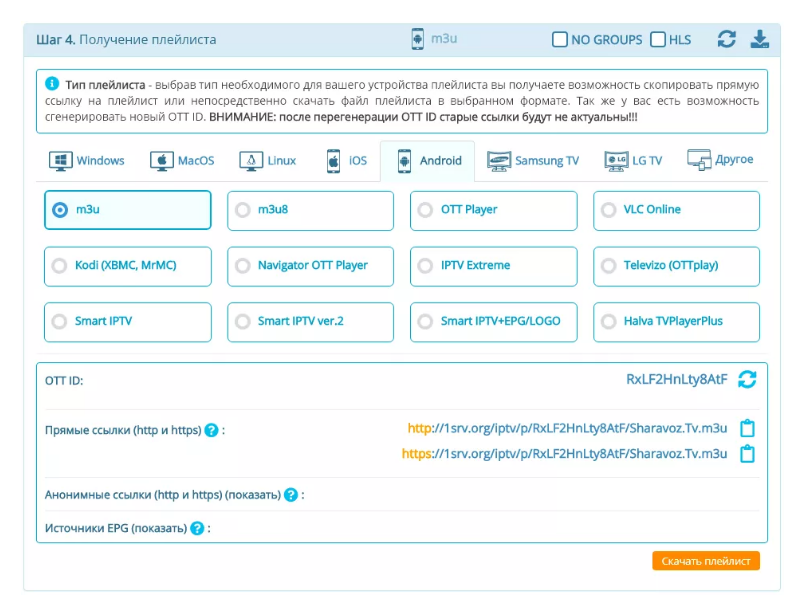Image resolution: width=804 pixels, height=613 pixels.
Task: Switch to the Другое tab
Action: 721,160
